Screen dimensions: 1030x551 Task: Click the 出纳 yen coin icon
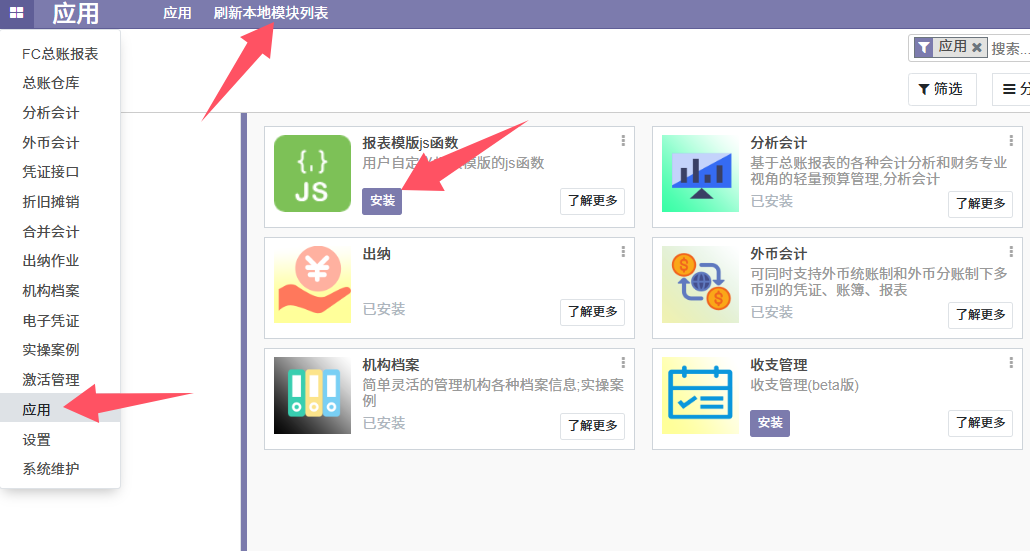(x=312, y=285)
